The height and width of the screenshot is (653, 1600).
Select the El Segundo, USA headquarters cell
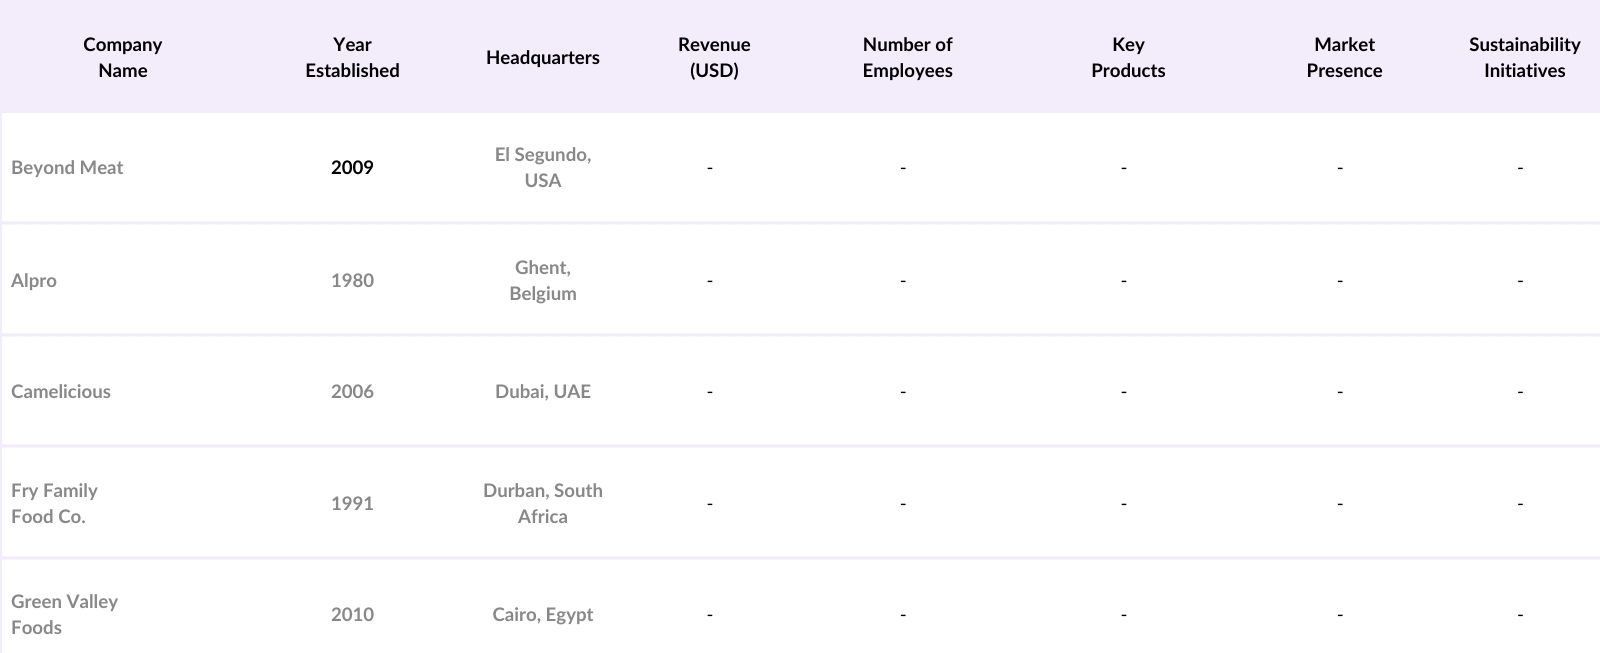(543, 167)
